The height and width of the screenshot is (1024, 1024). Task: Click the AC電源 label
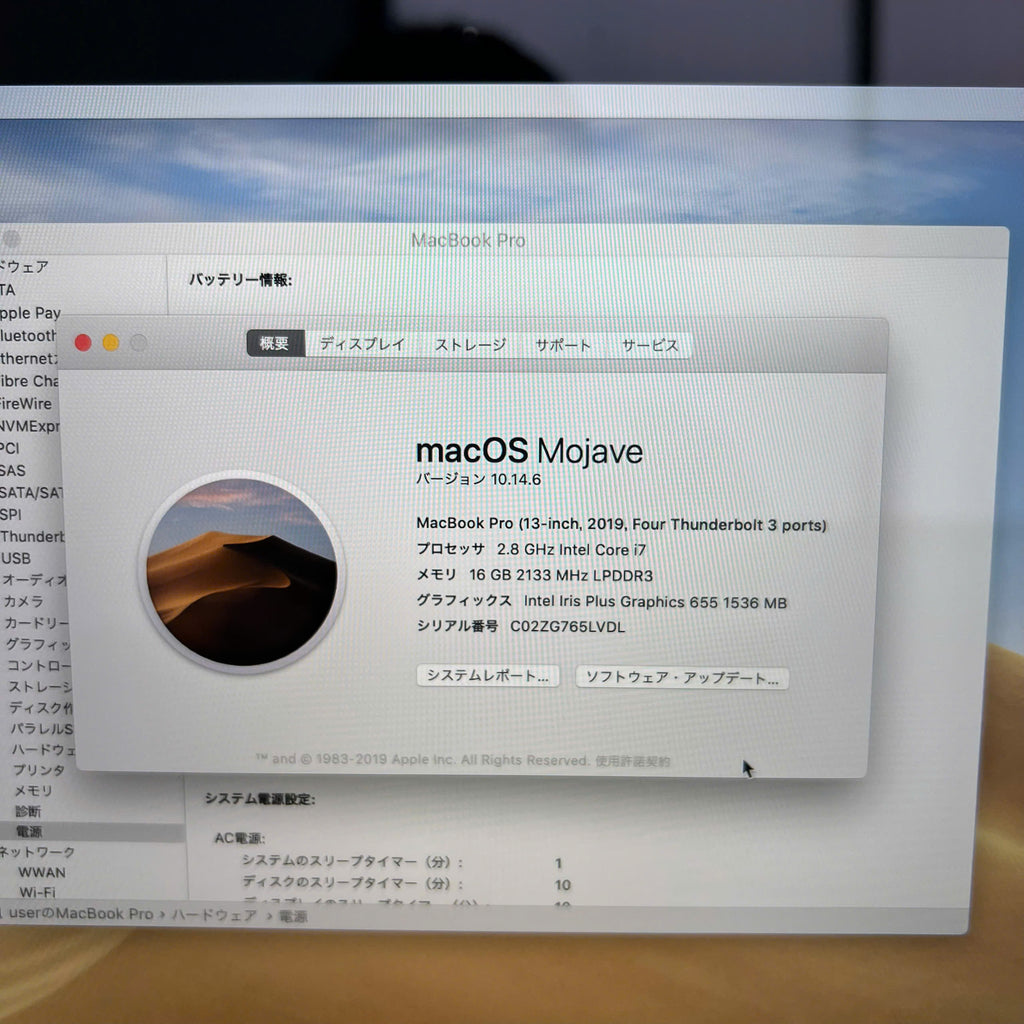click(240, 838)
